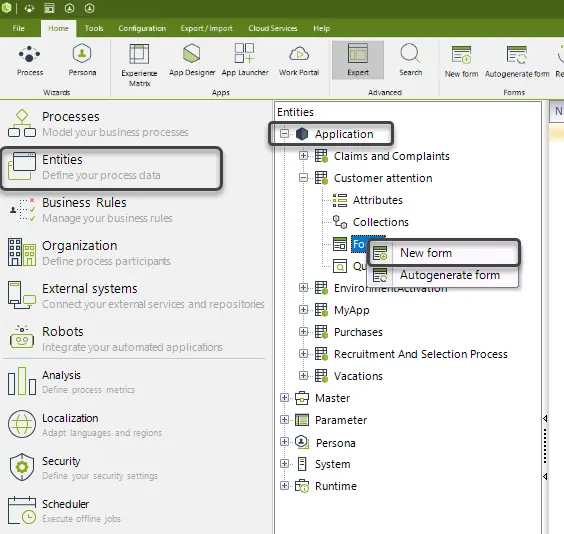Screen dimensions: 564x534
Task: Select the Queries item icon
Action: tap(340, 266)
